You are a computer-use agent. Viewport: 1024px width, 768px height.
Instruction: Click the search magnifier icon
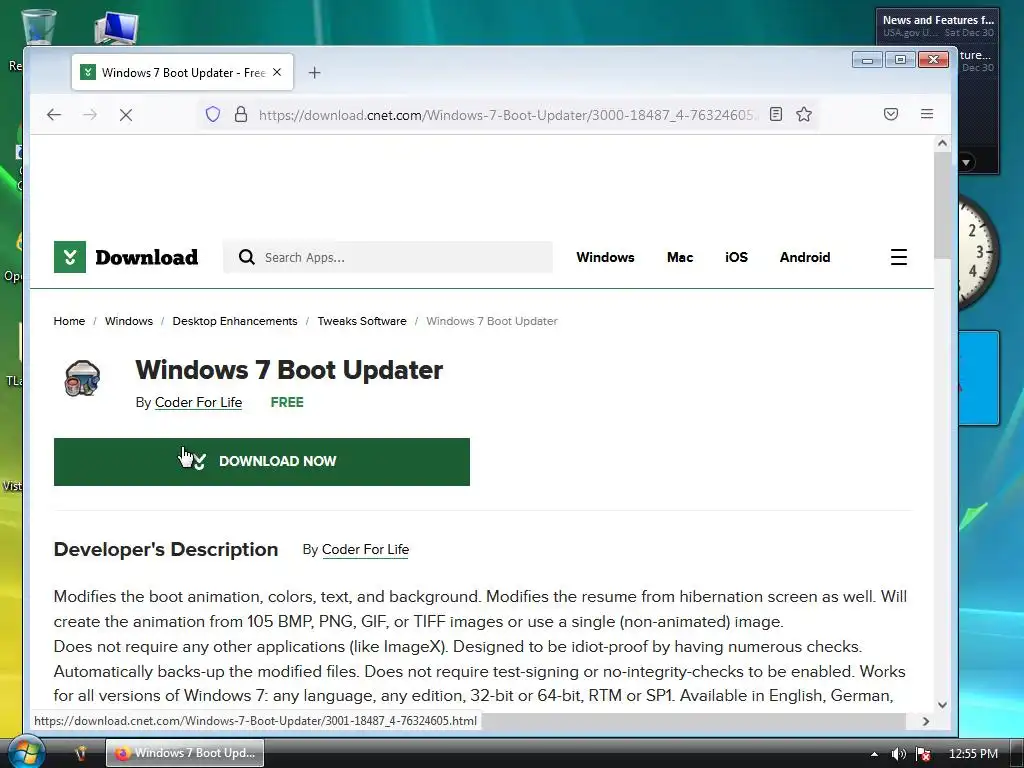click(246, 257)
